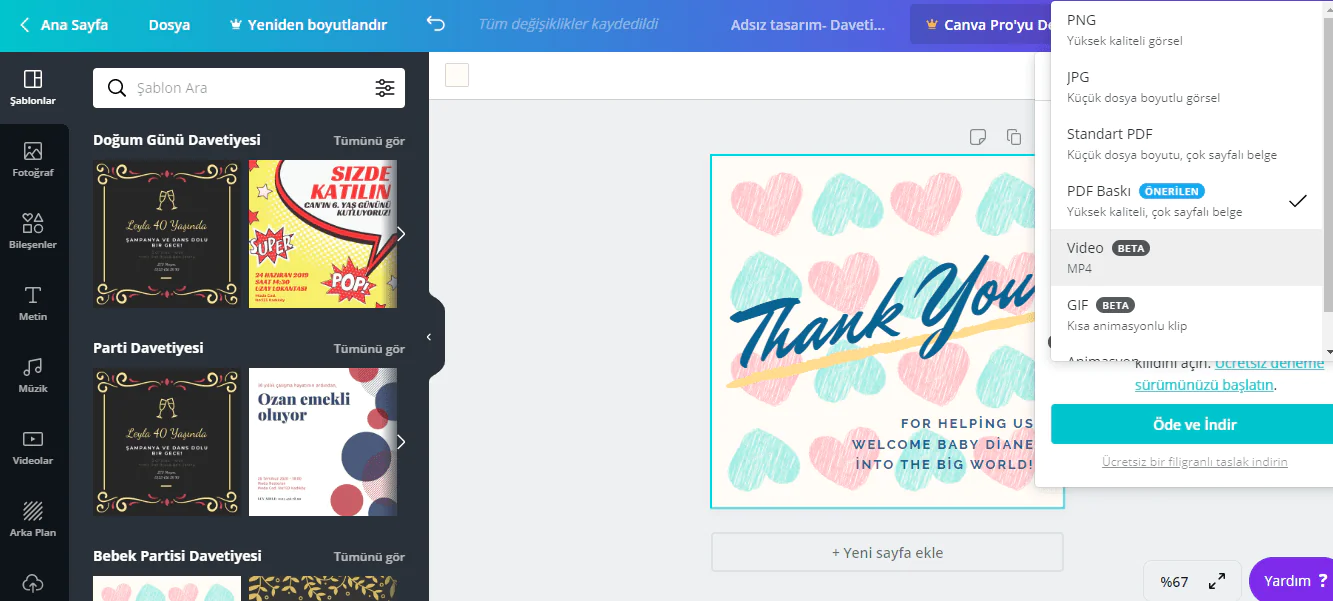Image resolution: width=1333 pixels, height=601 pixels.
Task: Collapse the templates side panel
Action: (428, 337)
